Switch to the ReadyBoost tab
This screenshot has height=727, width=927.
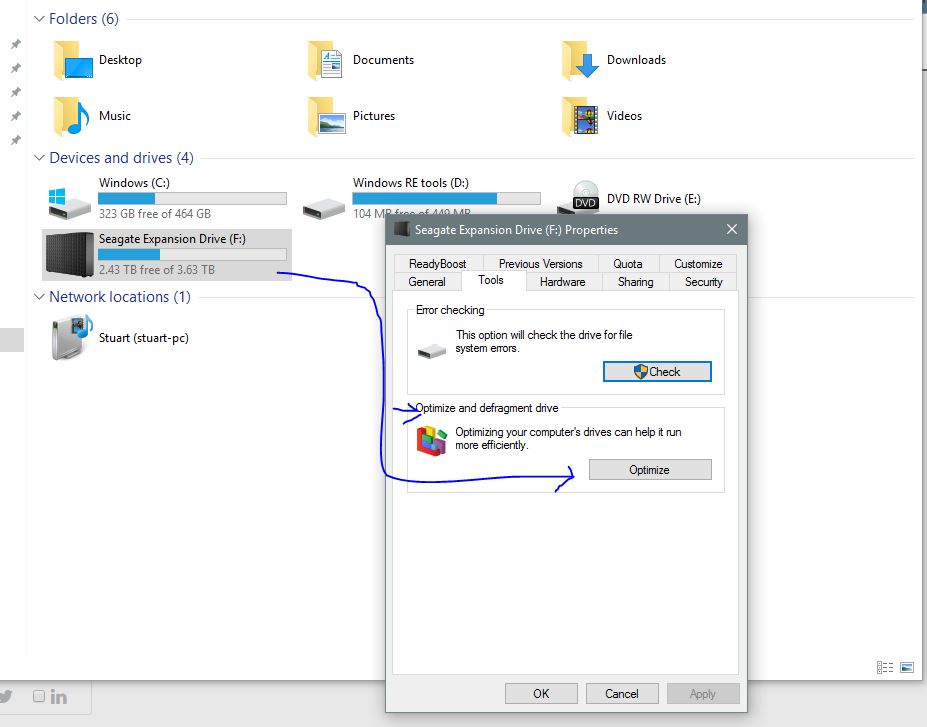pyautogui.click(x=437, y=263)
